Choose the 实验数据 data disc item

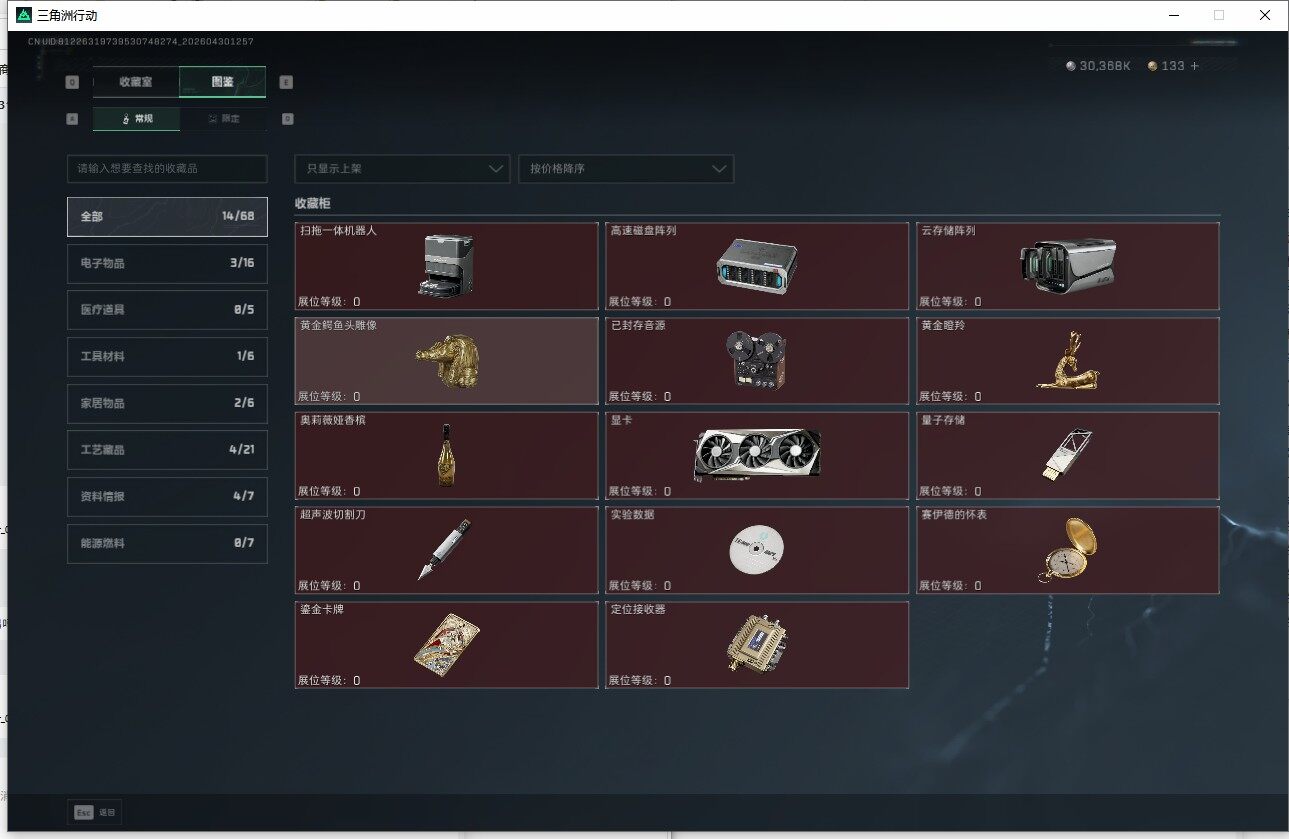pos(757,550)
